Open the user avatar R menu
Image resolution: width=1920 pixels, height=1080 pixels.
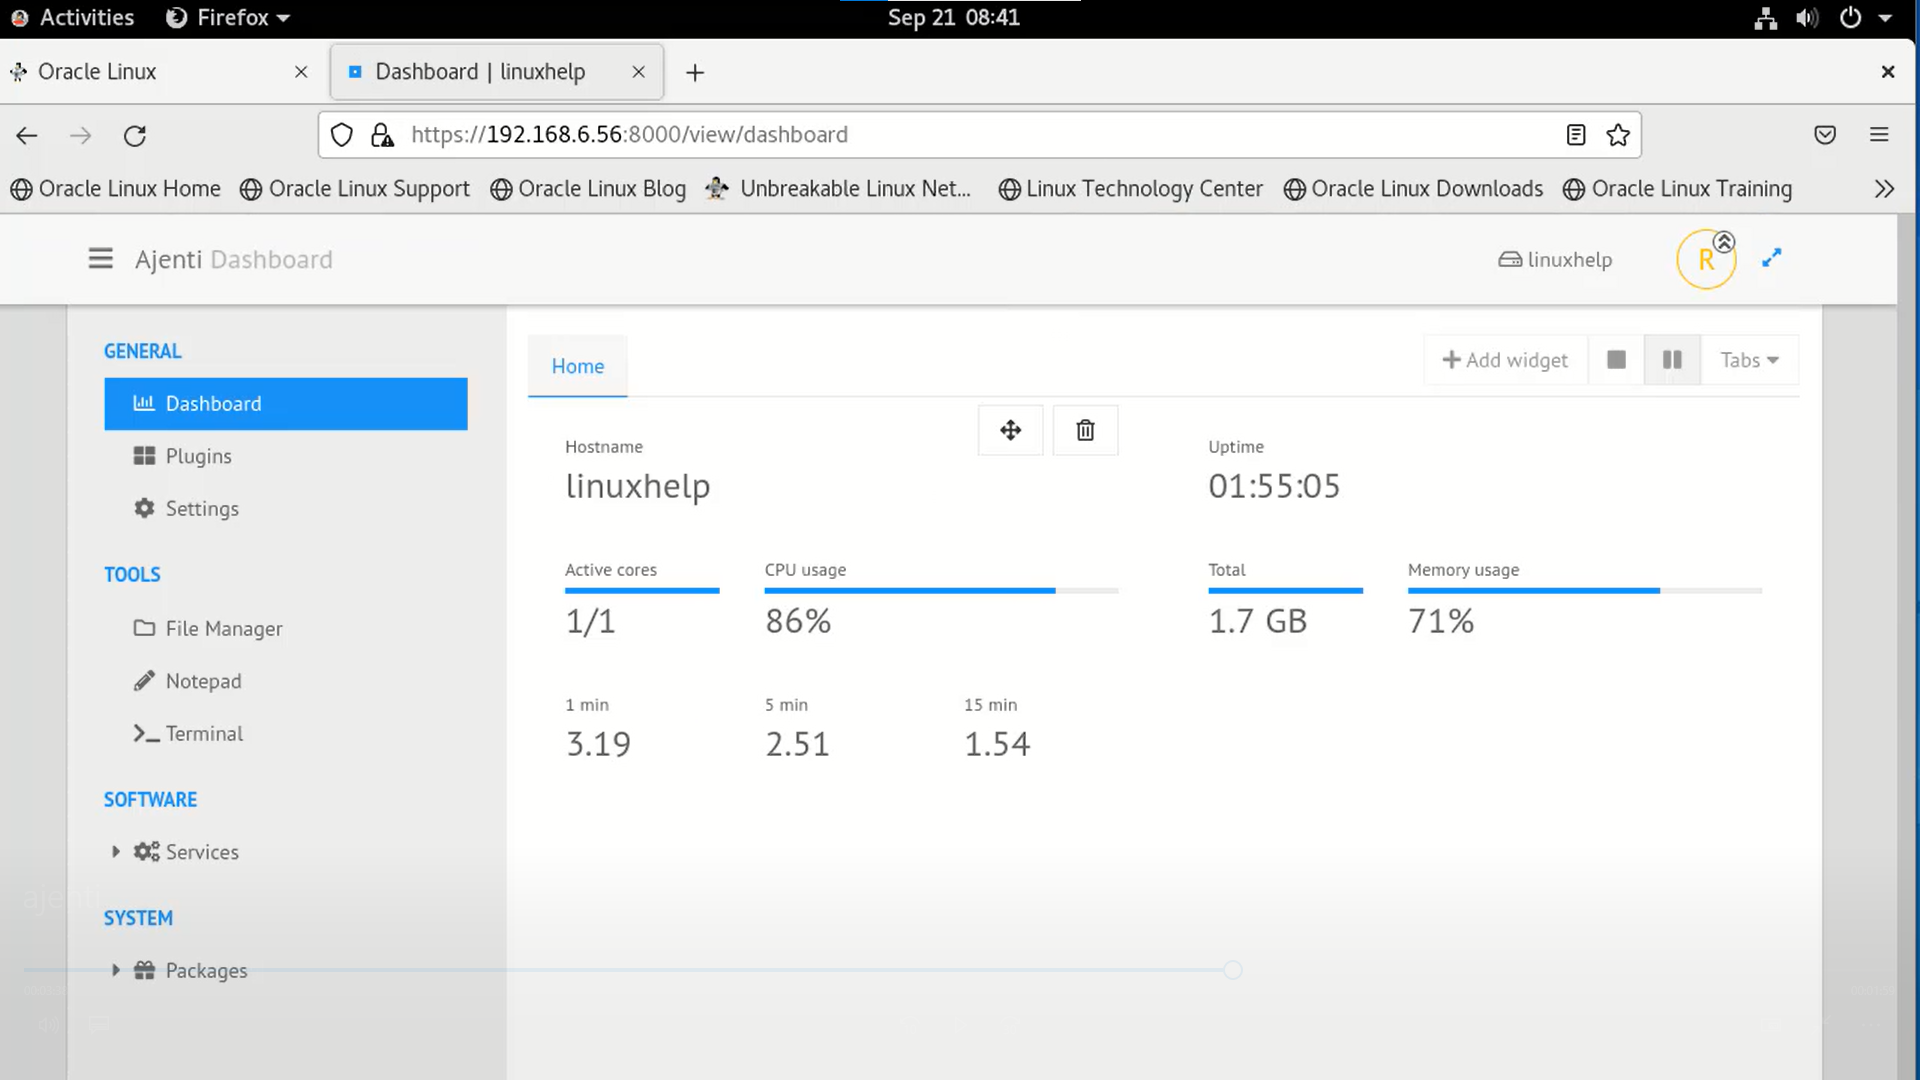click(x=1706, y=260)
